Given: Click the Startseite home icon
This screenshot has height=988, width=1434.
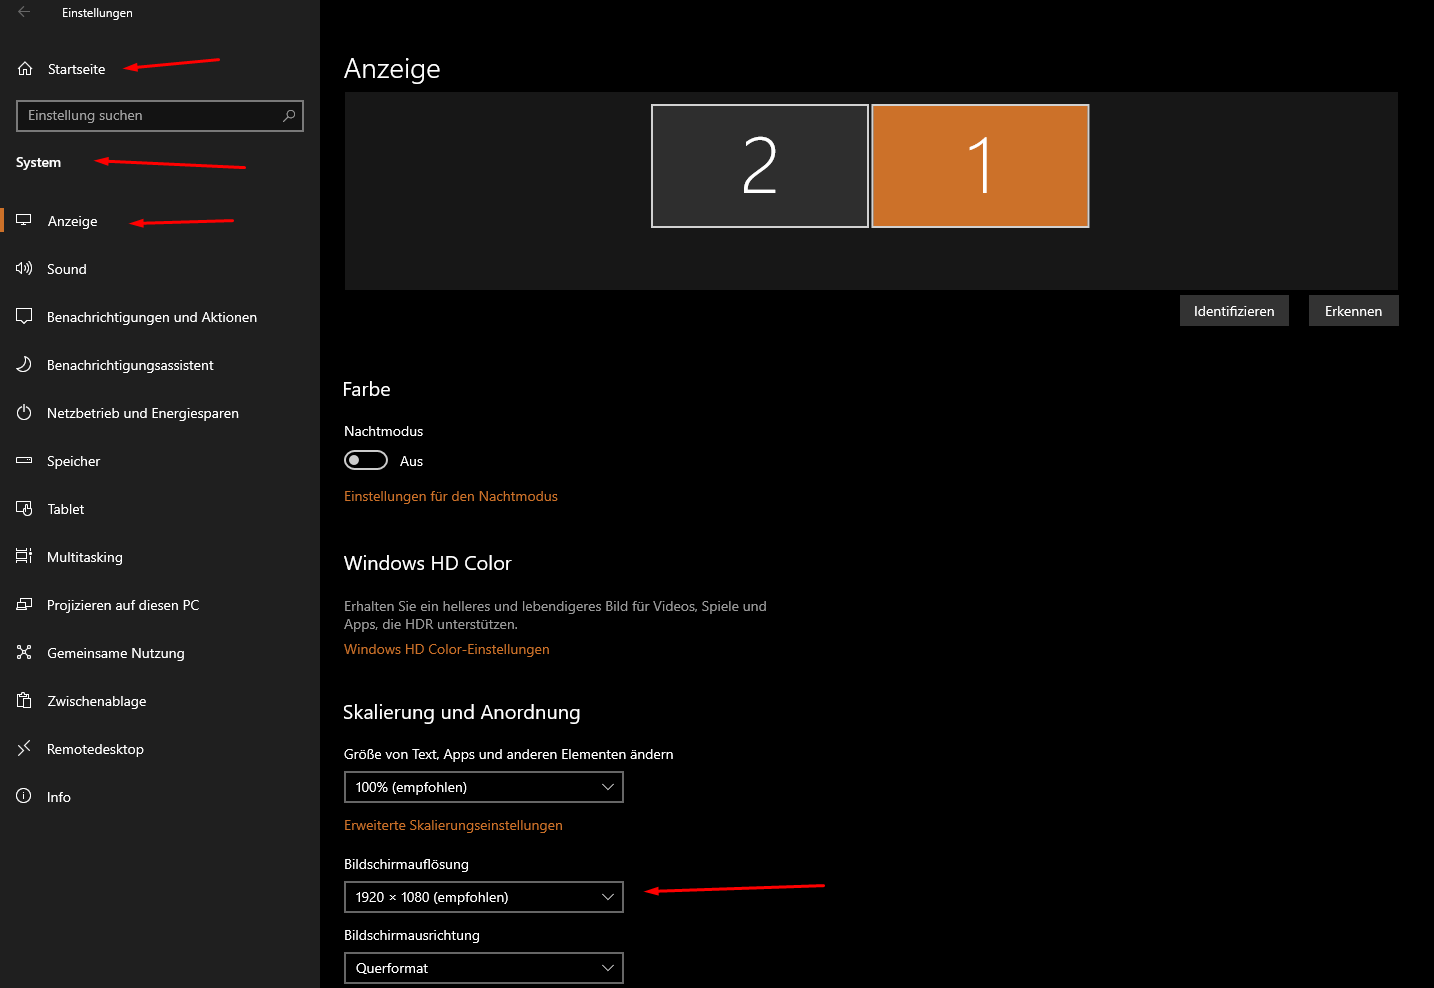Looking at the screenshot, I should pos(25,69).
